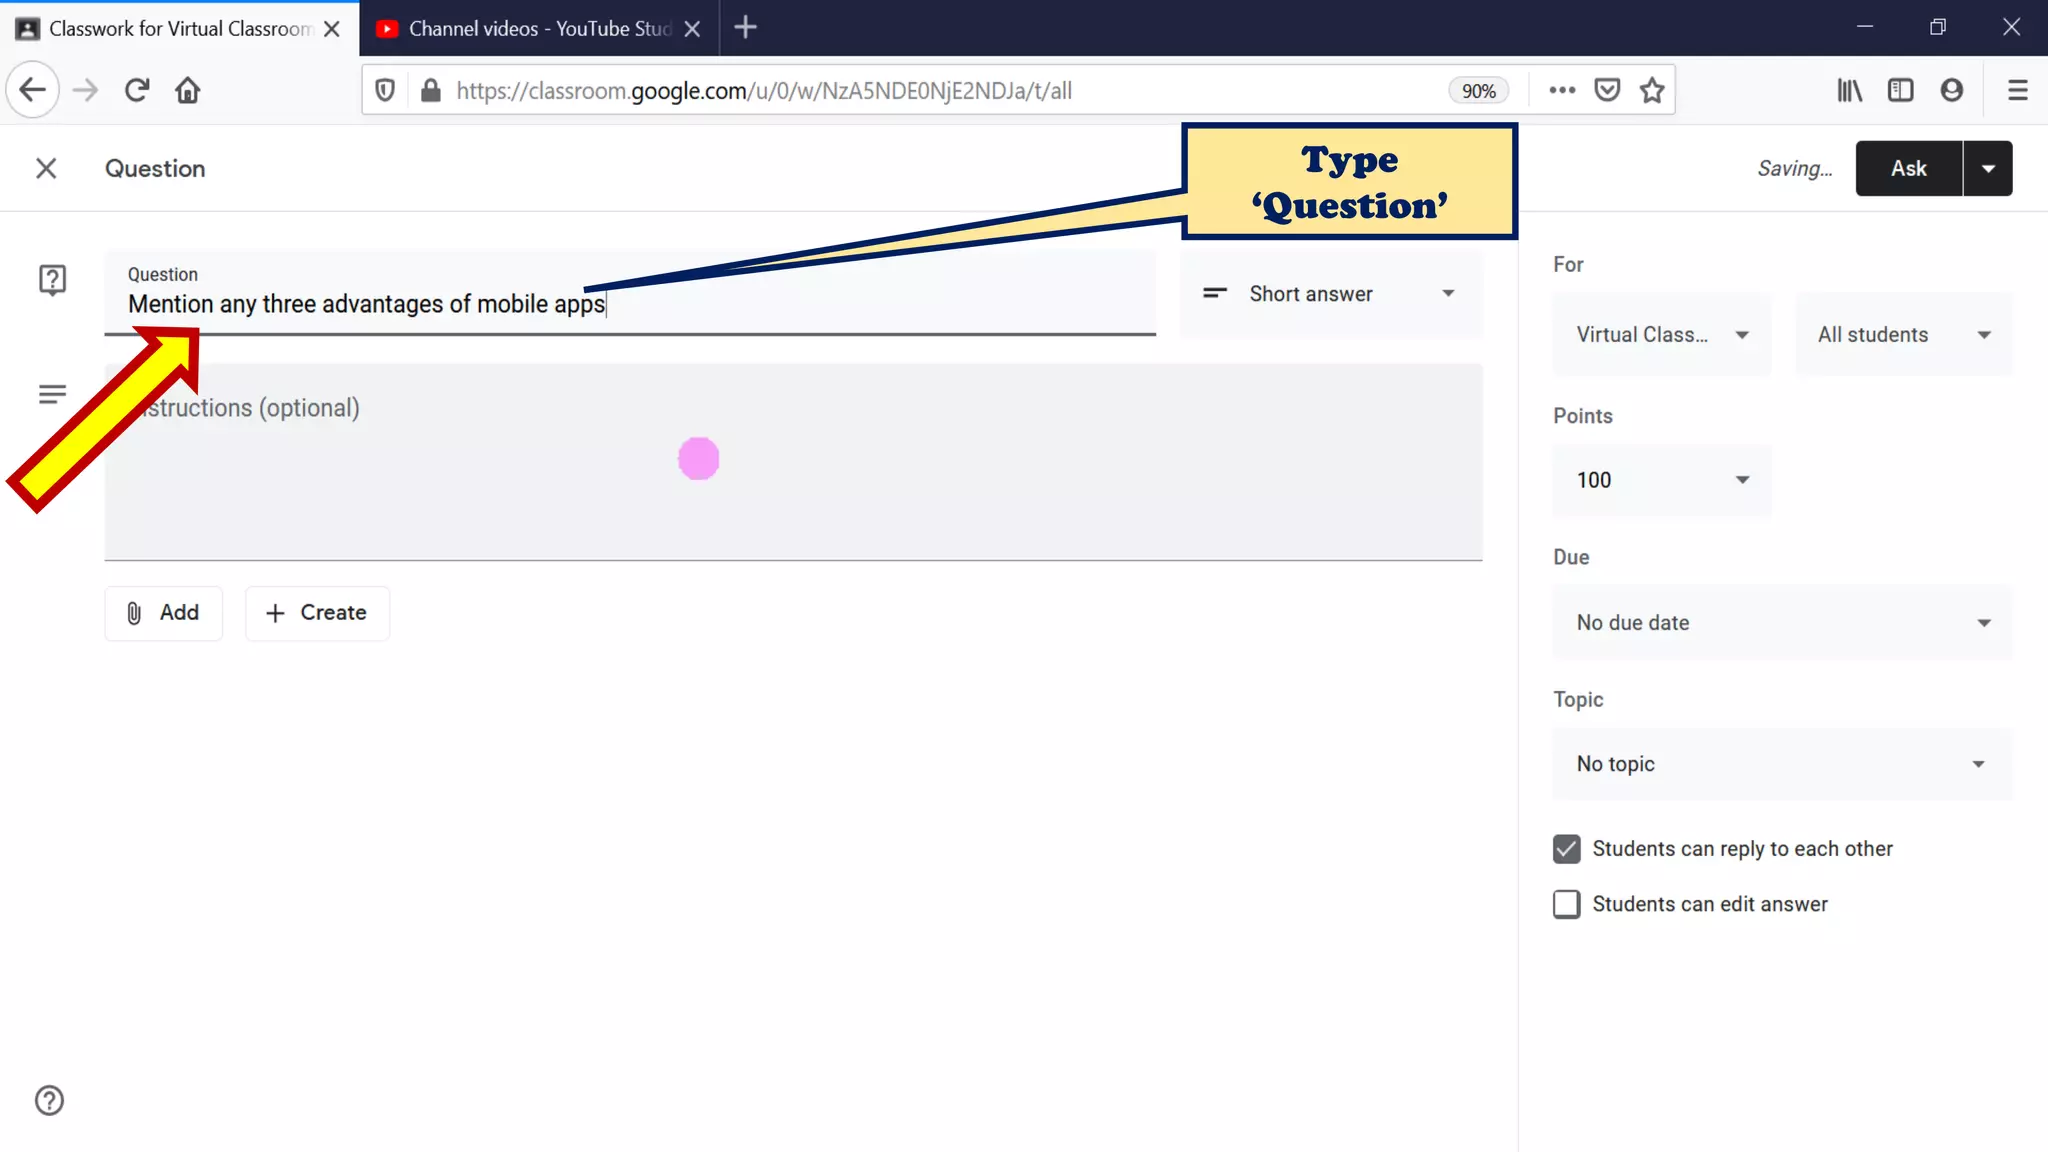Go to browser home page

pos(187,90)
